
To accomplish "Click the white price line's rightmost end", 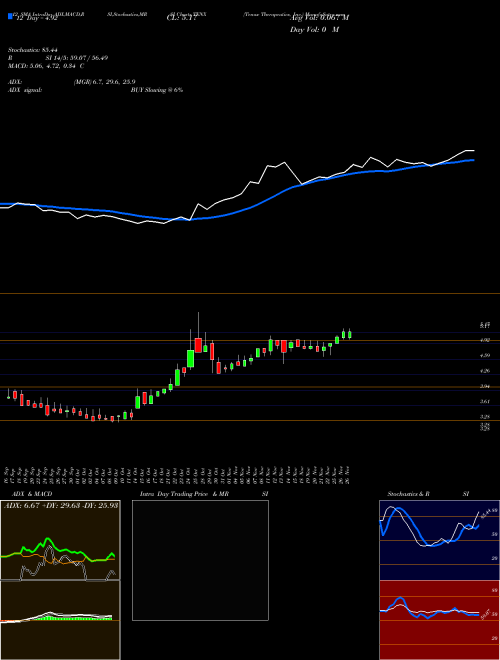I will coord(474,150).
